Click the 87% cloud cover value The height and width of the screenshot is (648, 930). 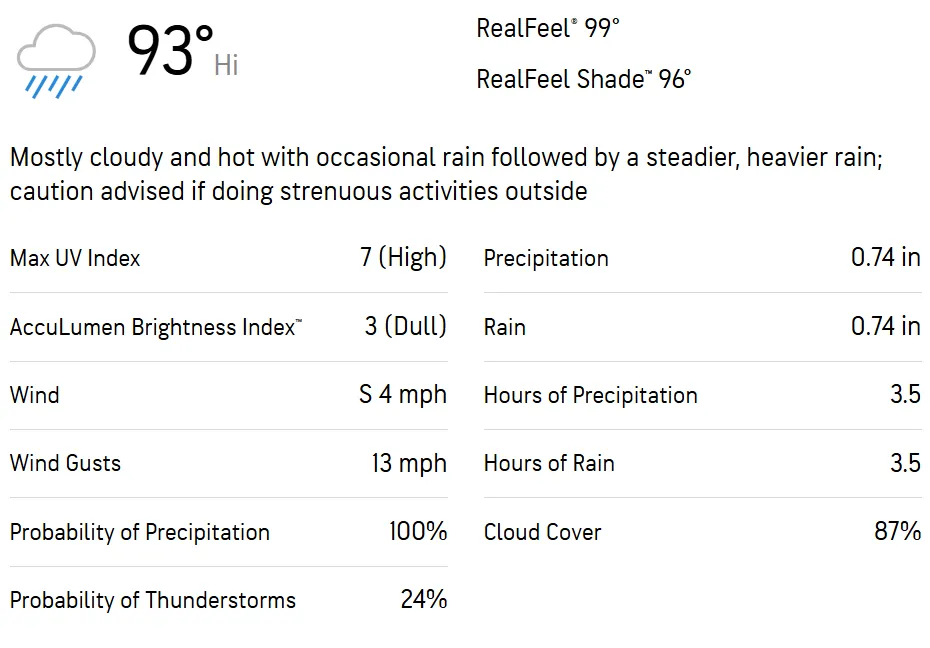pos(897,532)
